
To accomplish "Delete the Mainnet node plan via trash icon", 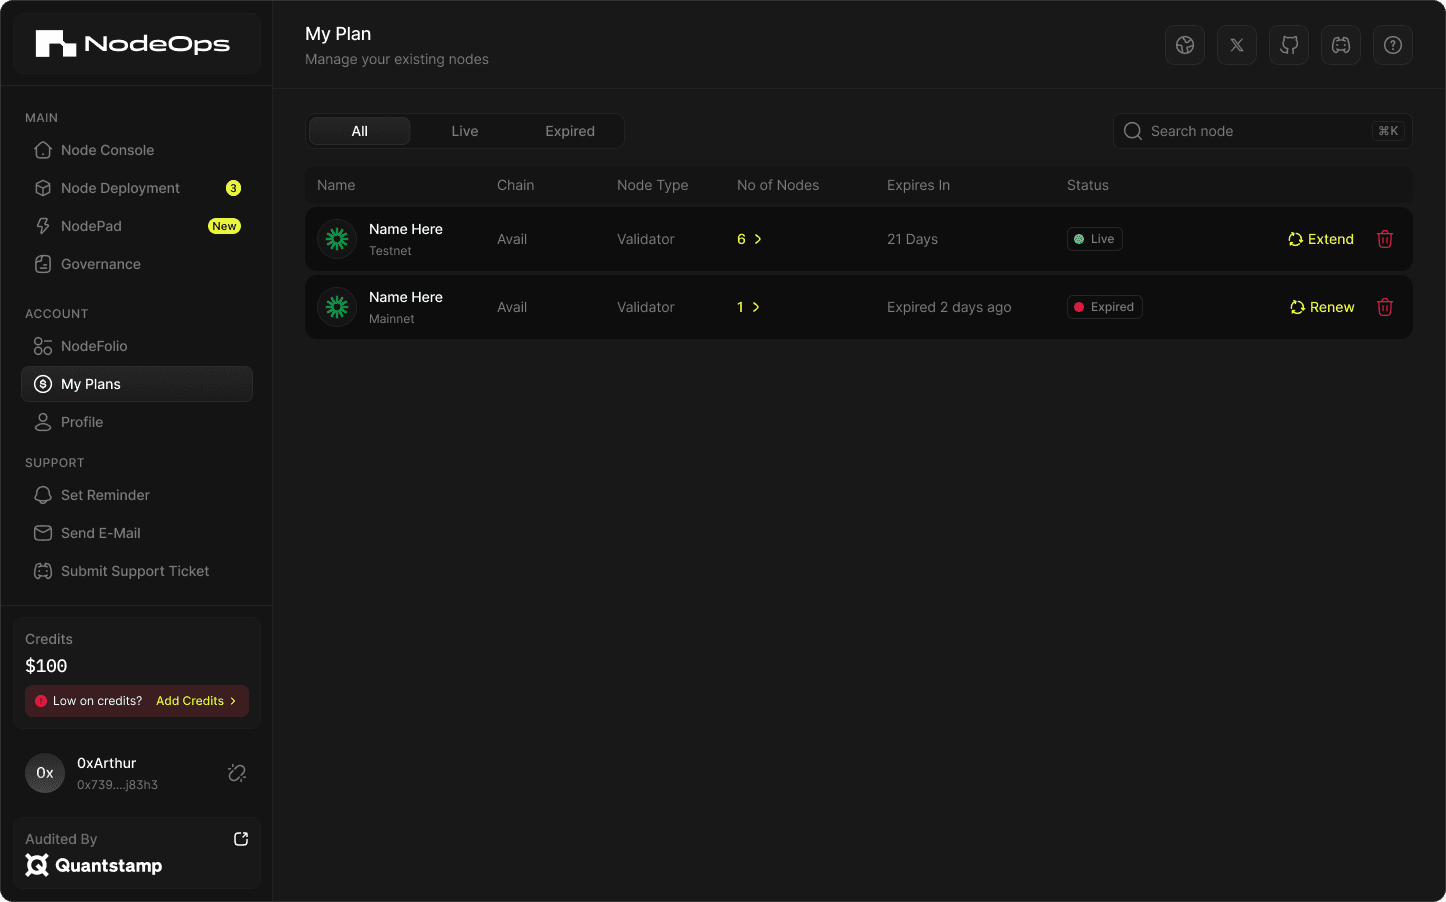I will 1385,307.
